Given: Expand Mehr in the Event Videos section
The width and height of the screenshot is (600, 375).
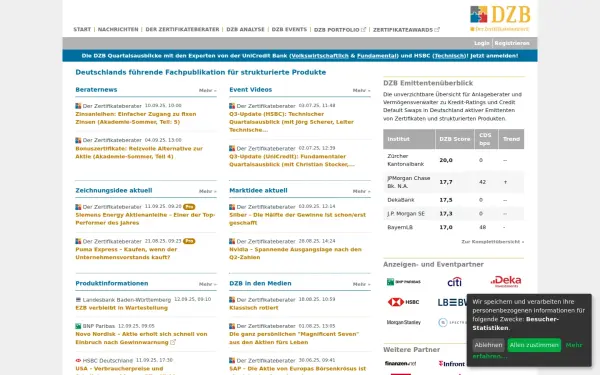Looking at the screenshot, I should [x=361, y=91].
